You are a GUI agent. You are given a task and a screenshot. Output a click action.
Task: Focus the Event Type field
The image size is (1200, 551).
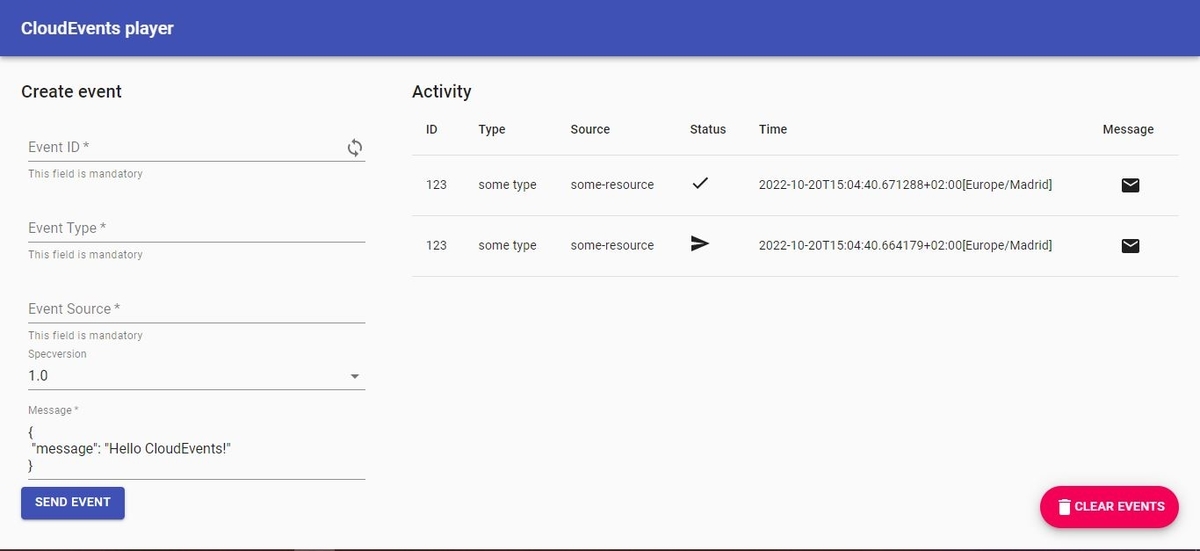tap(196, 228)
